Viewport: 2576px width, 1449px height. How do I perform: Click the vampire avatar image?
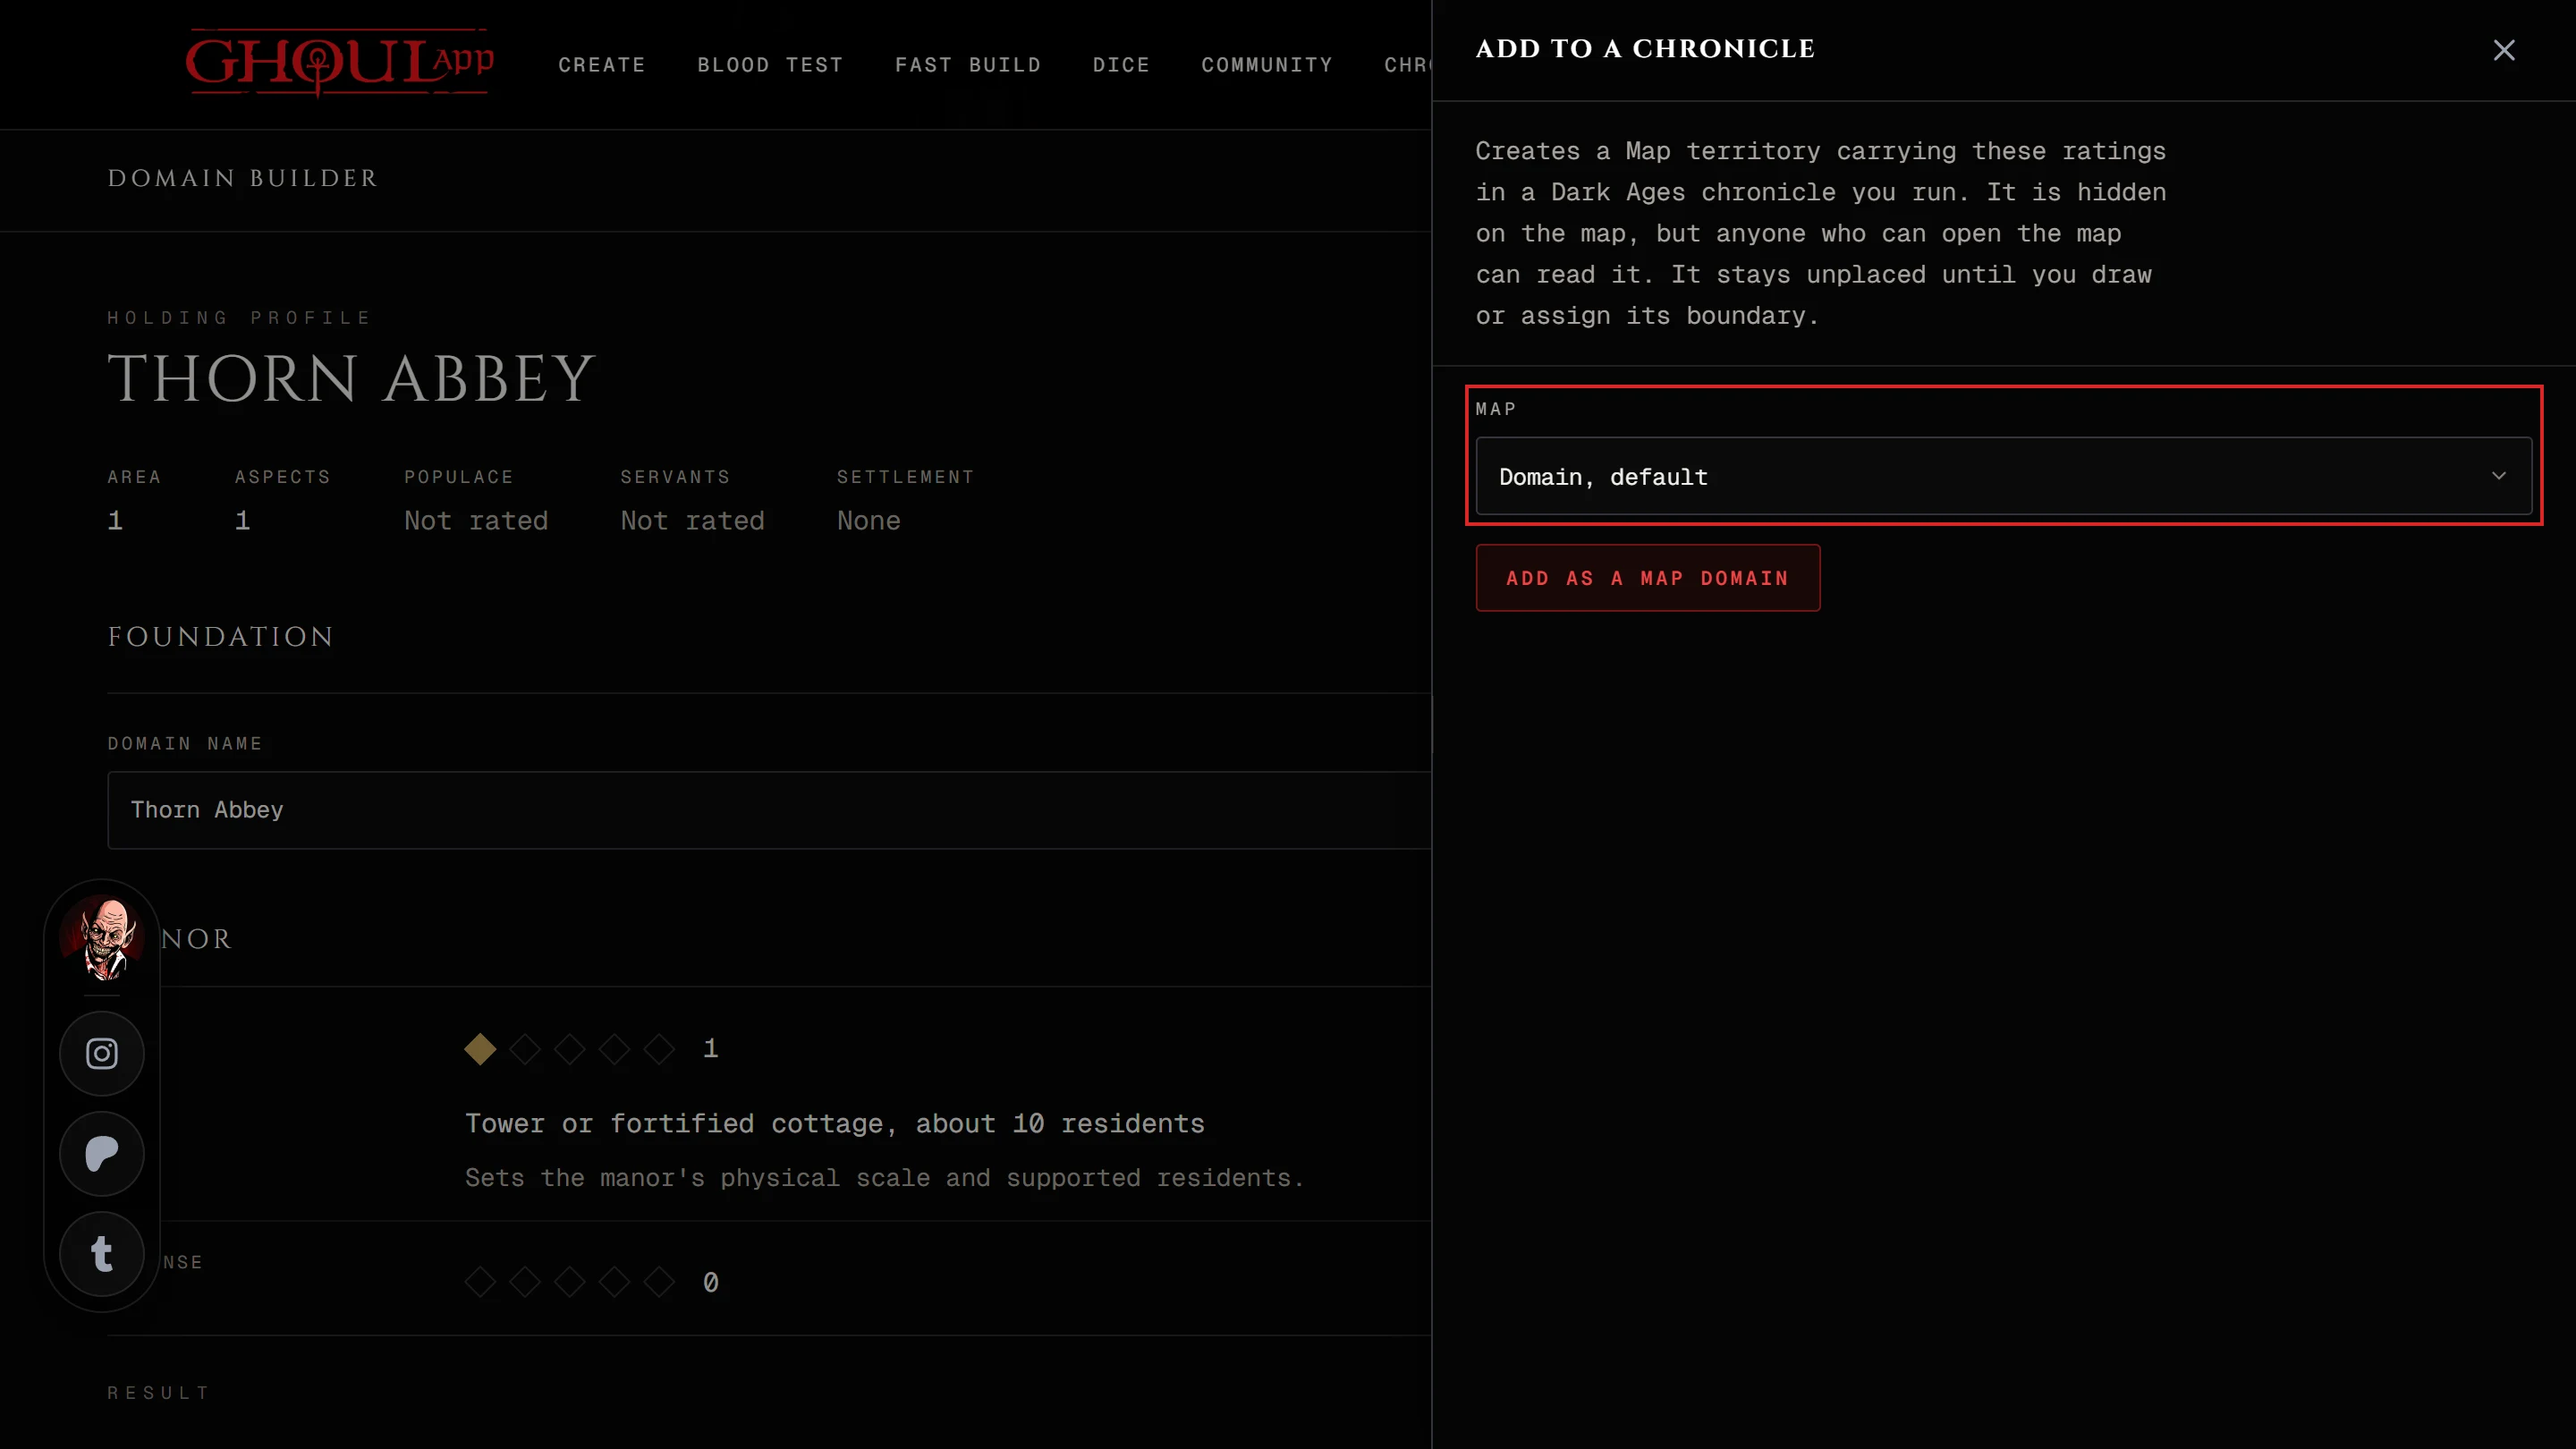coord(103,938)
